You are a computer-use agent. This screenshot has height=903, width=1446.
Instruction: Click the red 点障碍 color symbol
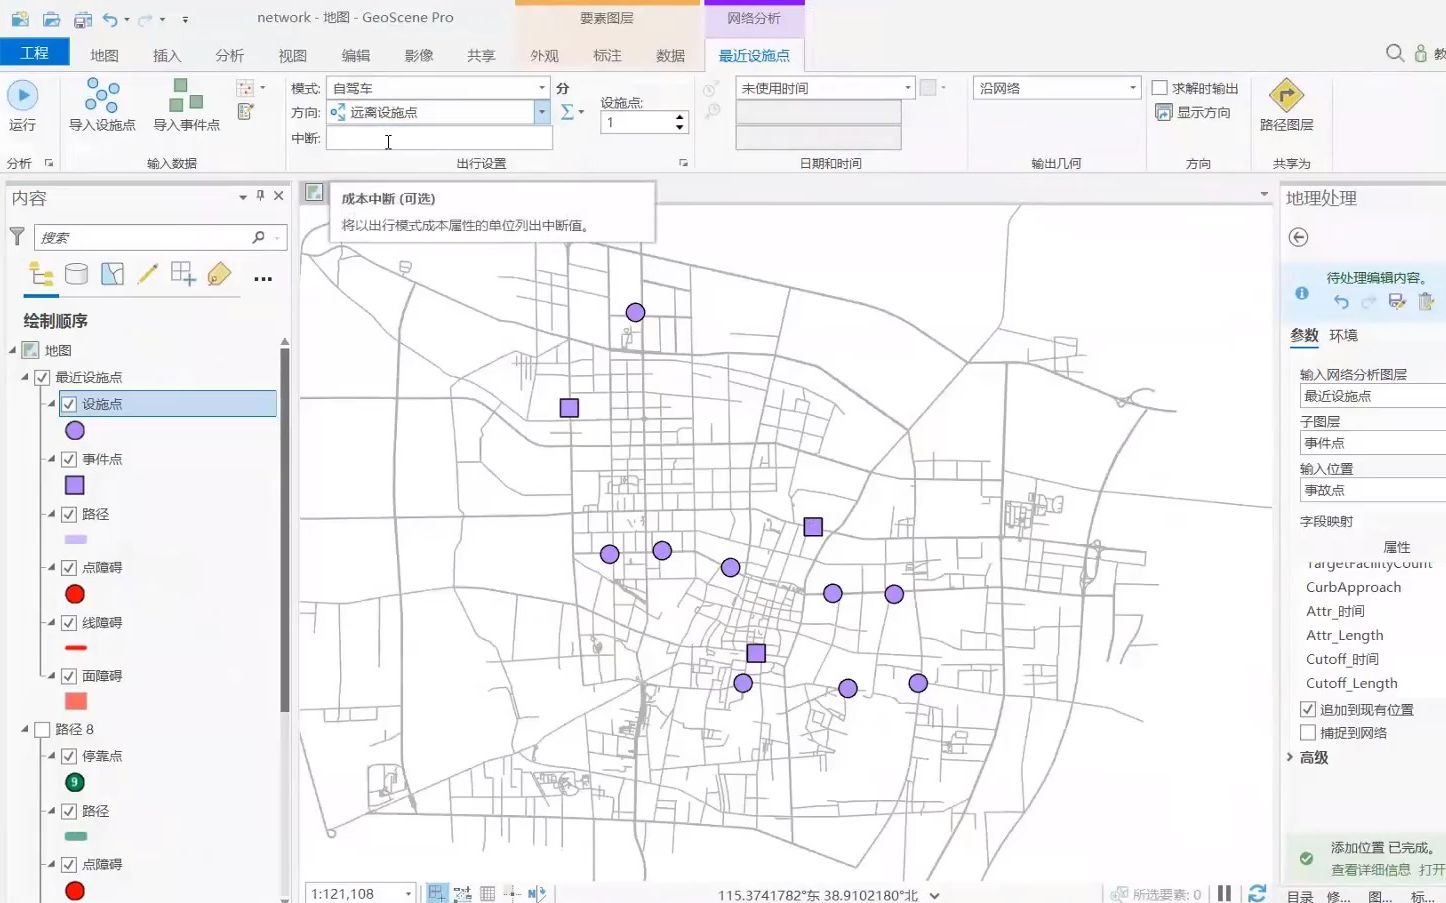(x=74, y=593)
